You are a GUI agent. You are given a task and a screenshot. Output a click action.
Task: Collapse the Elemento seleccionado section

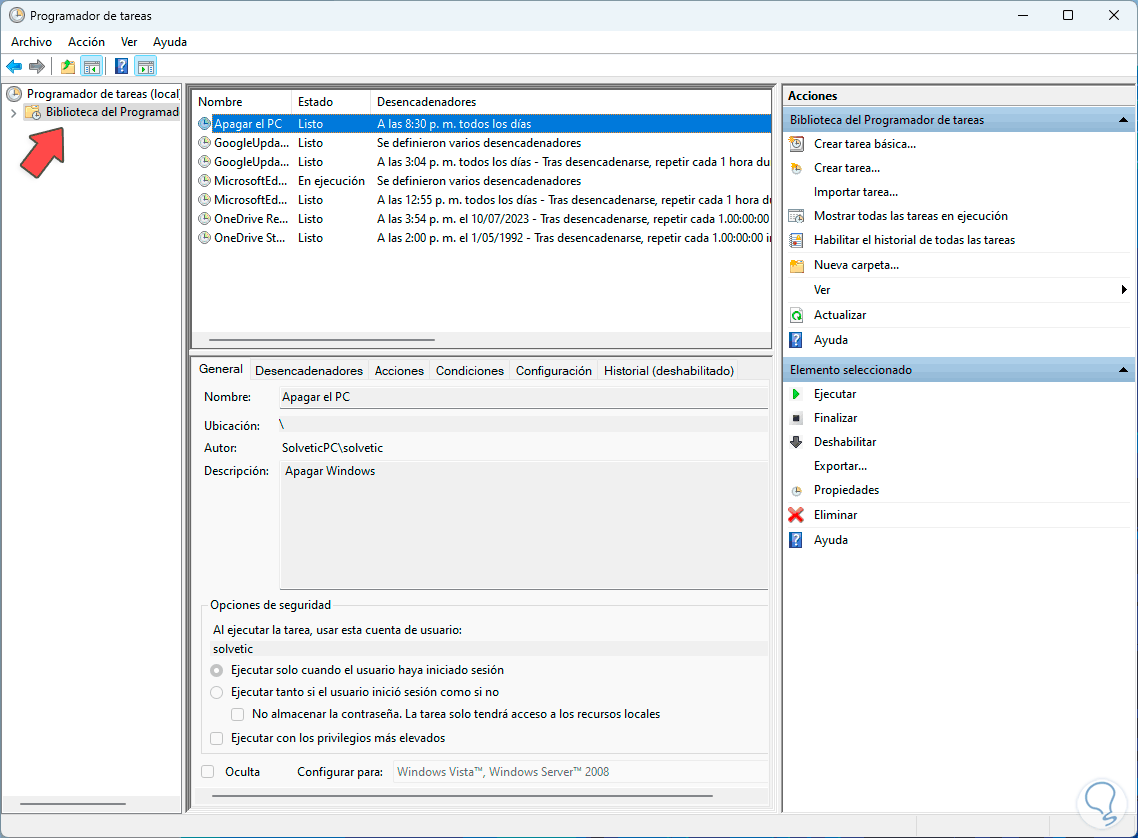click(x=1123, y=370)
